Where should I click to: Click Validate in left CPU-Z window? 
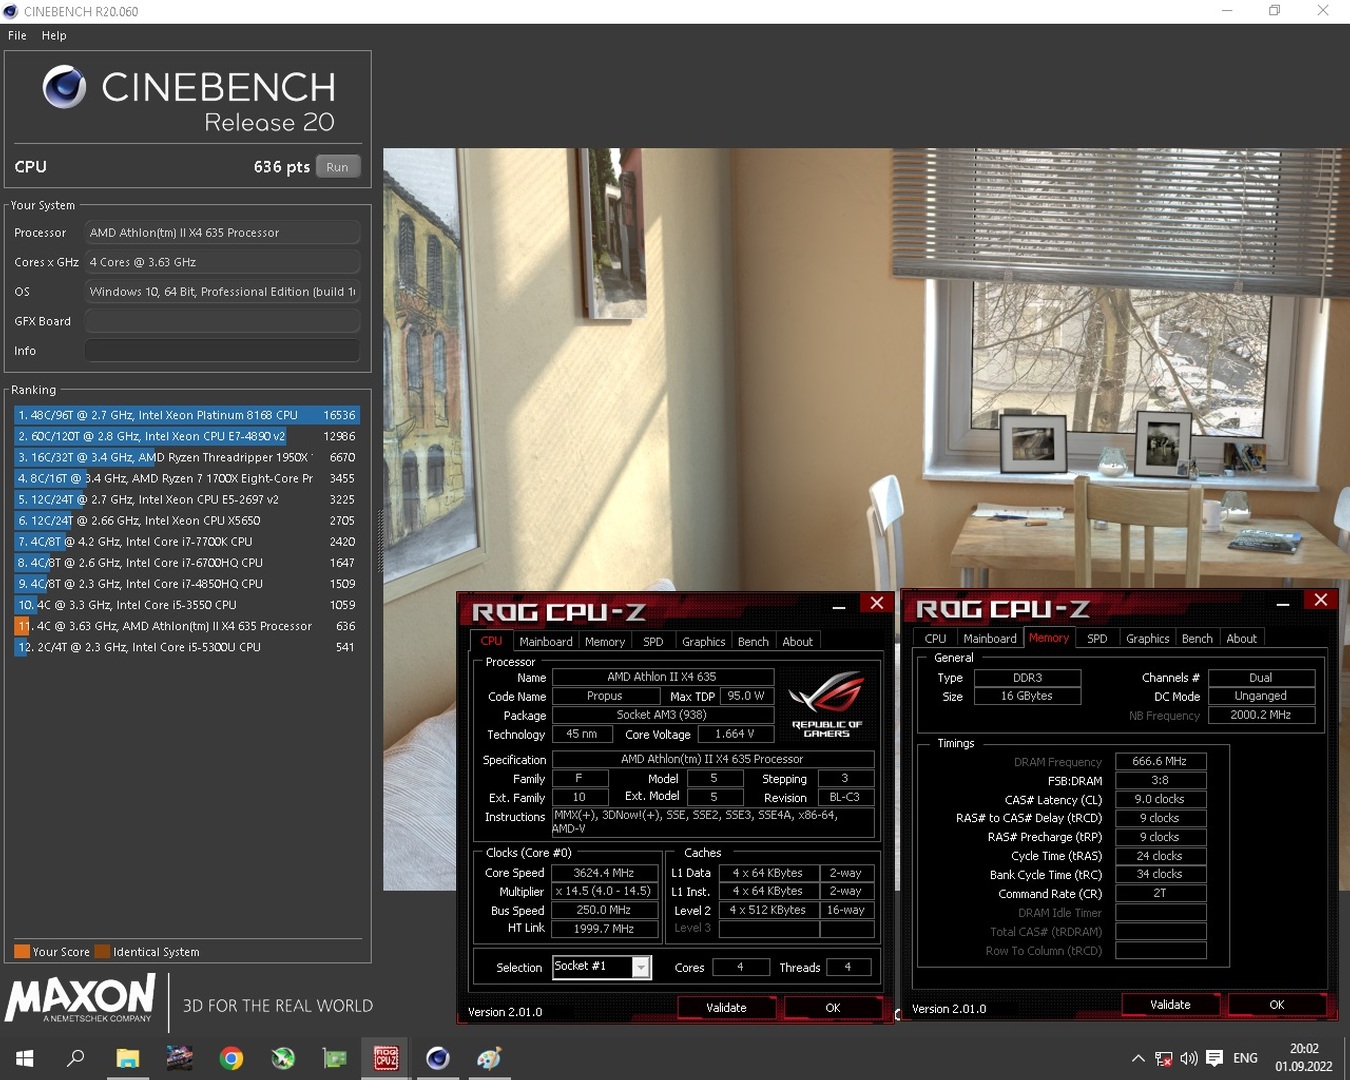coord(726,1008)
